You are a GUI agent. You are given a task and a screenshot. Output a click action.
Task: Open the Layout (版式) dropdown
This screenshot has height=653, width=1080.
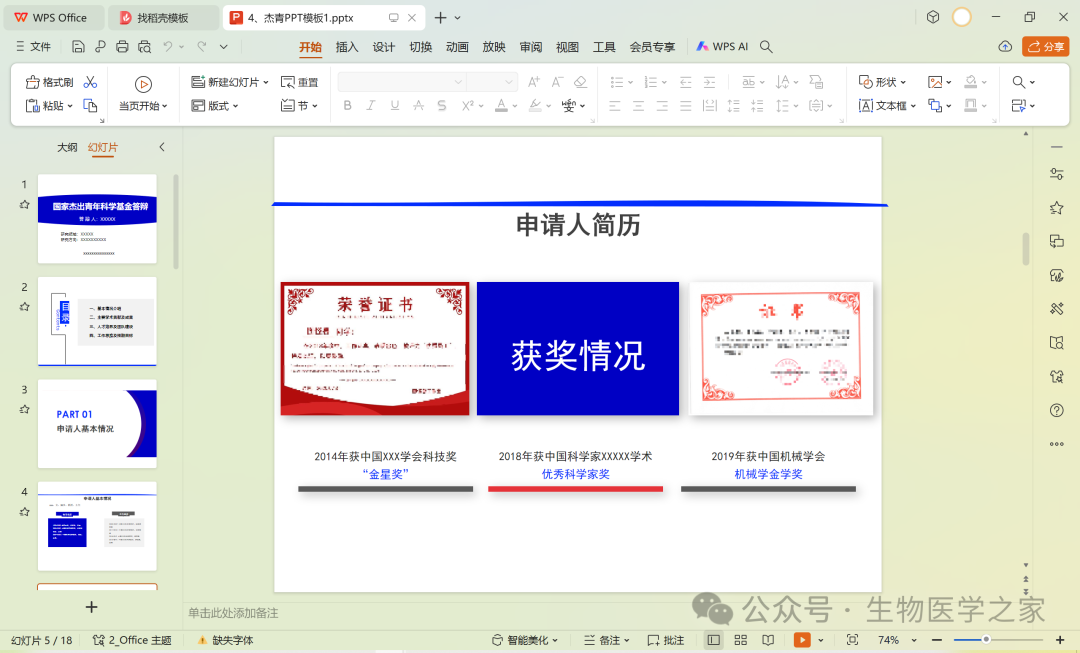click(x=237, y=106)
